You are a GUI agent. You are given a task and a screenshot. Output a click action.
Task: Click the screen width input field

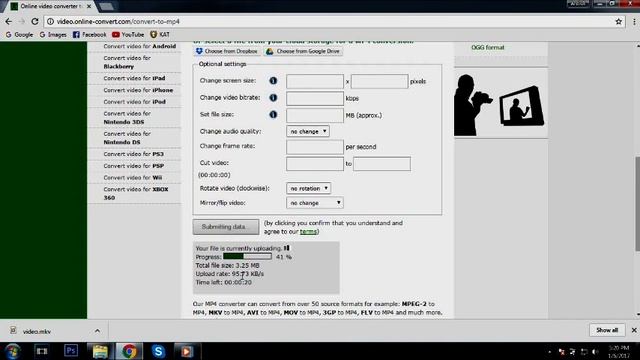[x=315, y=81]
